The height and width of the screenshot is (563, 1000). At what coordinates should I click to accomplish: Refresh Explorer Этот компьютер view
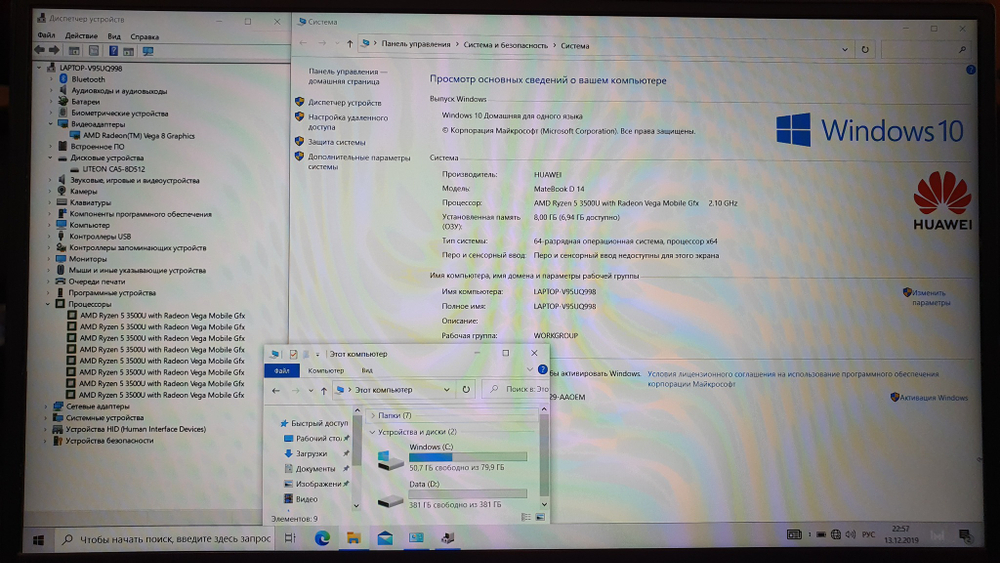pyautogui.click(x=466, y=390)
